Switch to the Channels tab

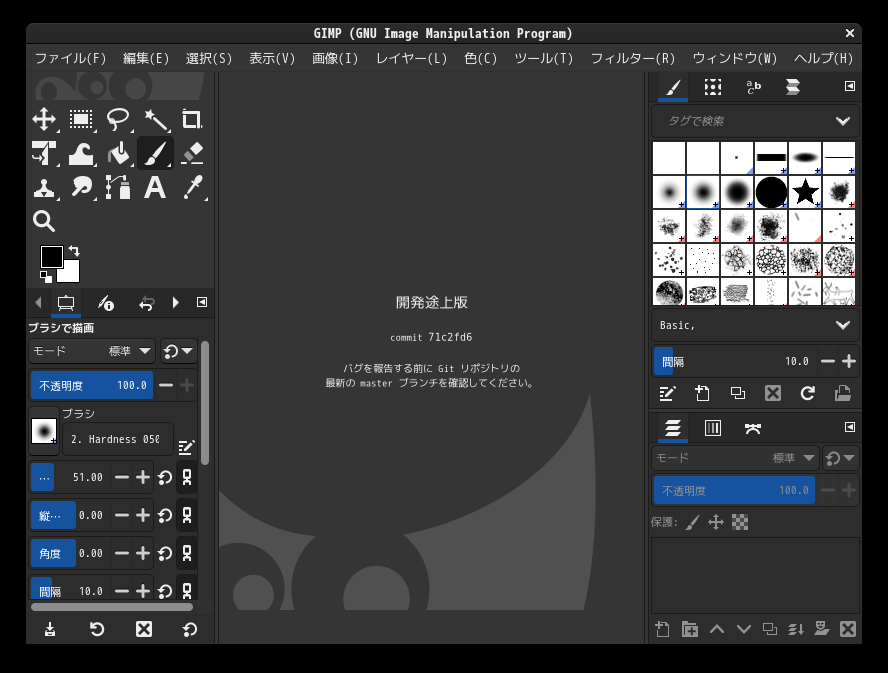713,428
